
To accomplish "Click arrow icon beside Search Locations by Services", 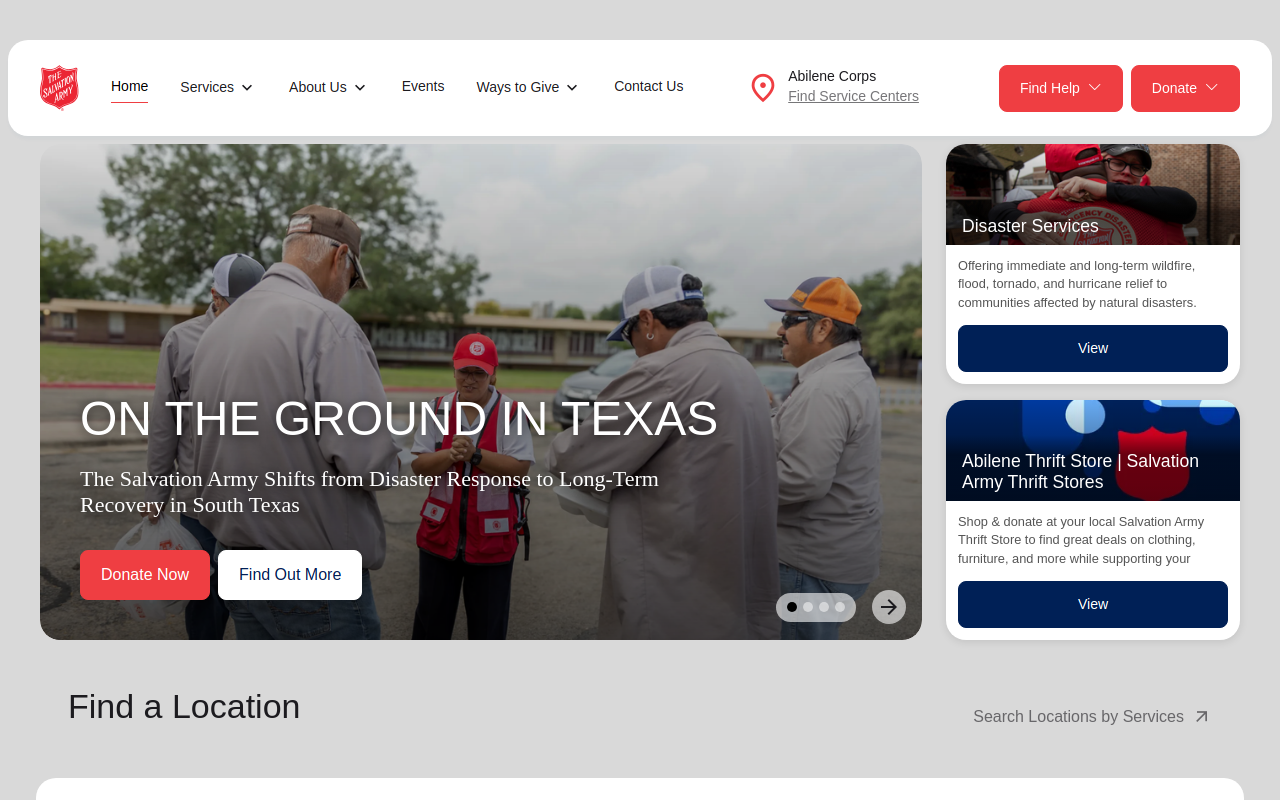I will (x=1202, y=716).
